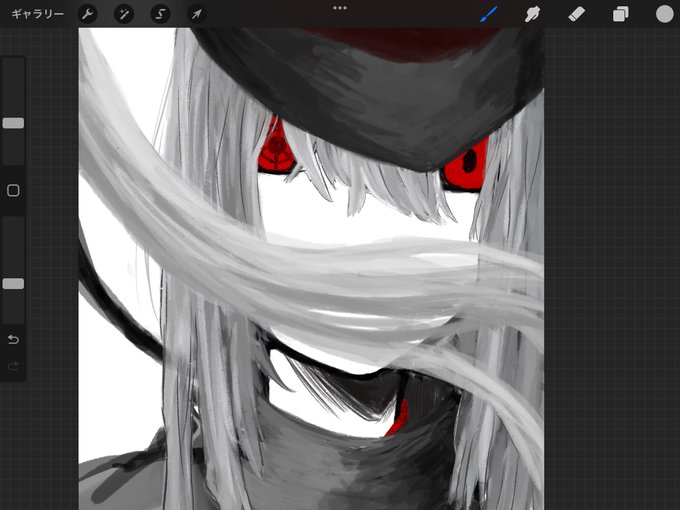Open the Layers panel
This screenshot has width=680, height=510.
click(621, 14)
